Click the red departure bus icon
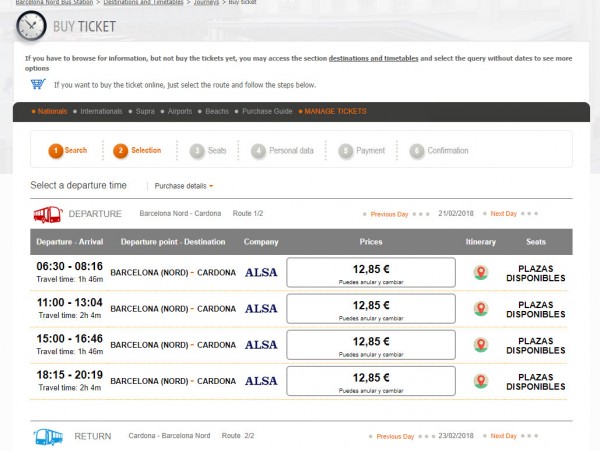600x451 pixels. coord(48,214)
